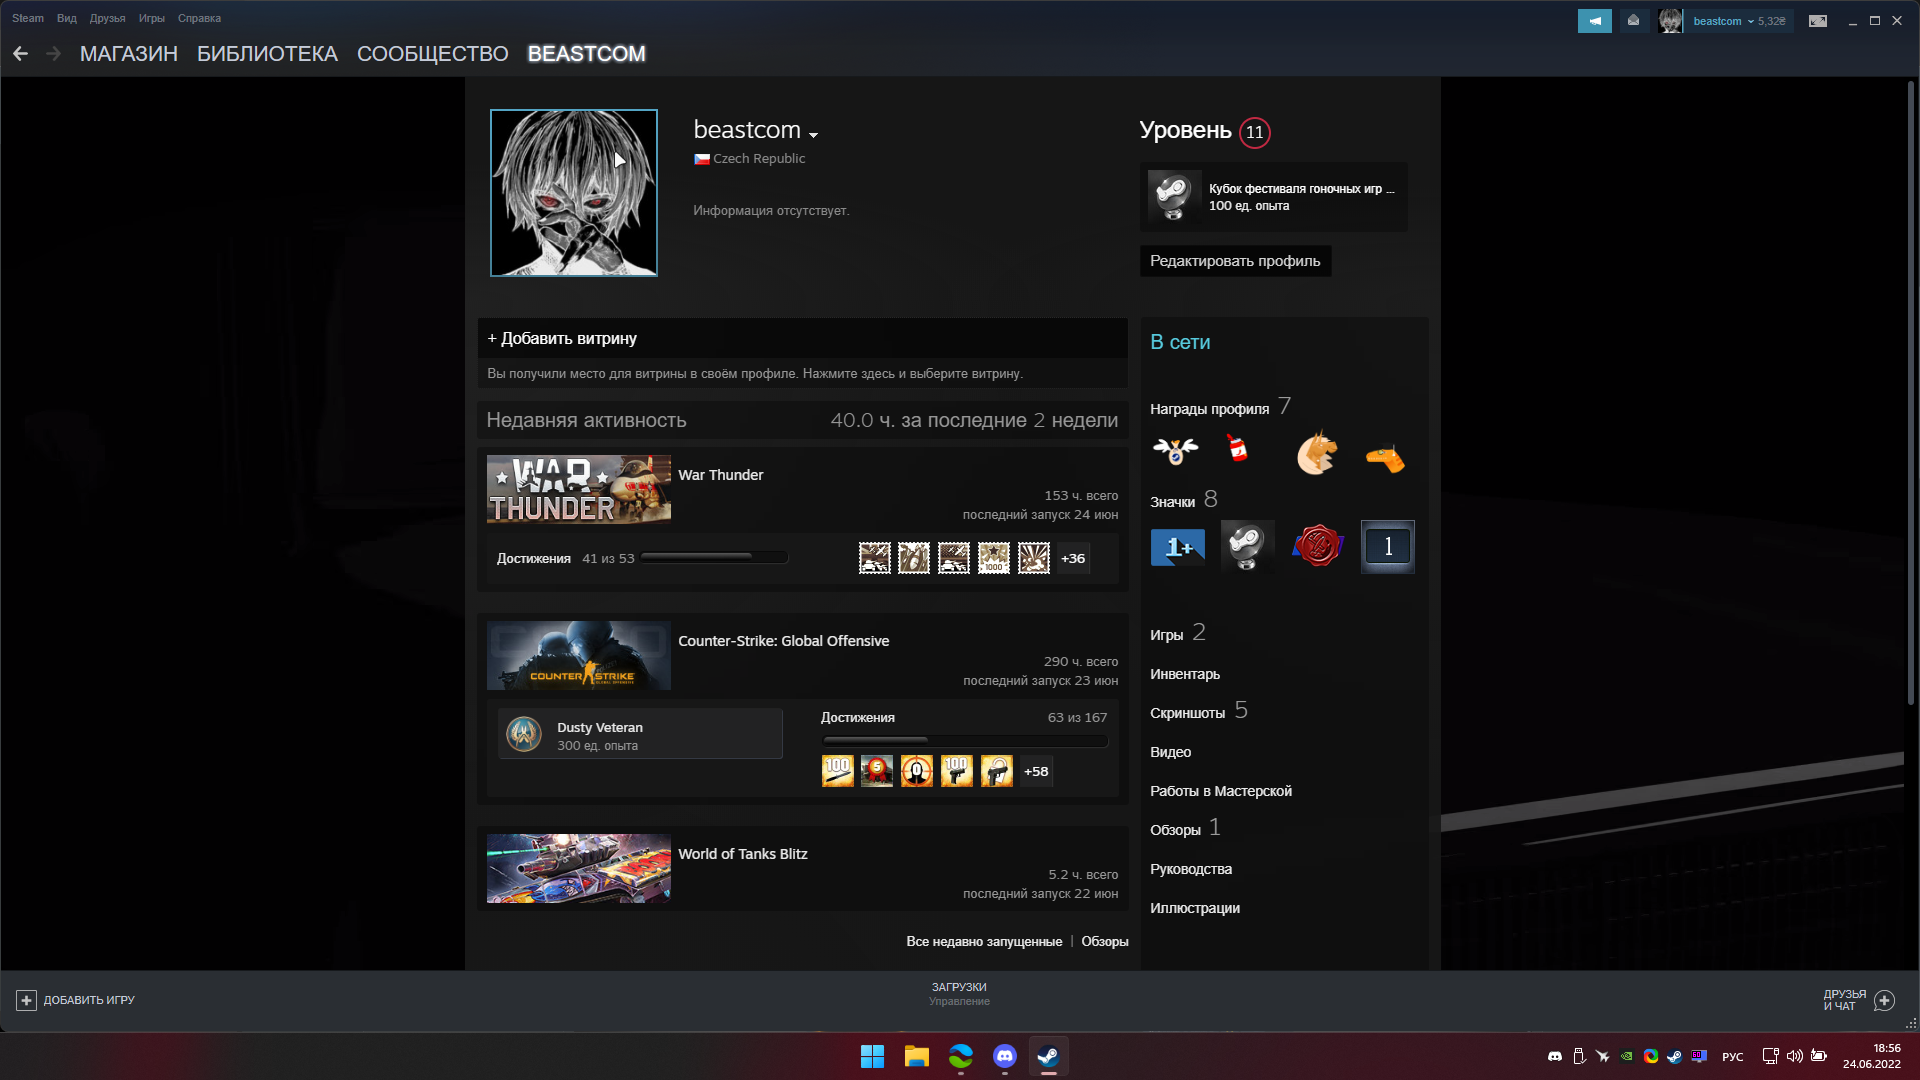Screen dimensions: 1920x1080
Task: Switch to Big Picture mode icon
Action: click(x=1818, y=21)
